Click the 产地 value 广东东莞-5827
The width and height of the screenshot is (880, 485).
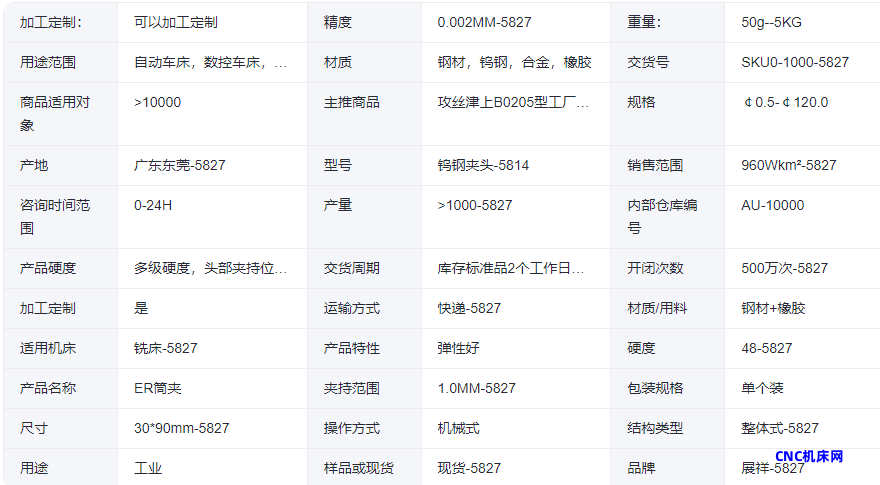click(179, 165)
